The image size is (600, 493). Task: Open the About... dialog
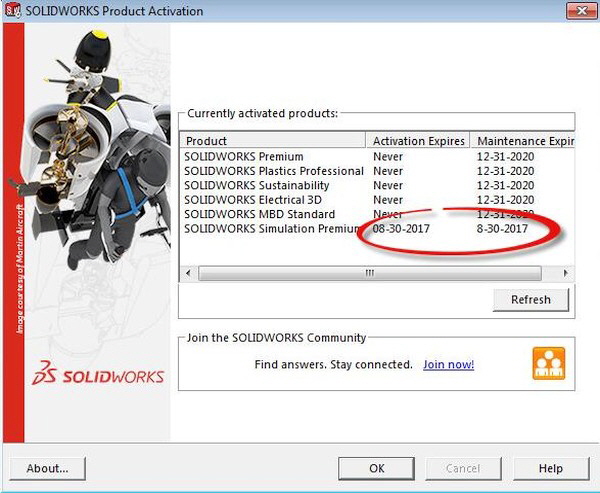pos(47,468)
